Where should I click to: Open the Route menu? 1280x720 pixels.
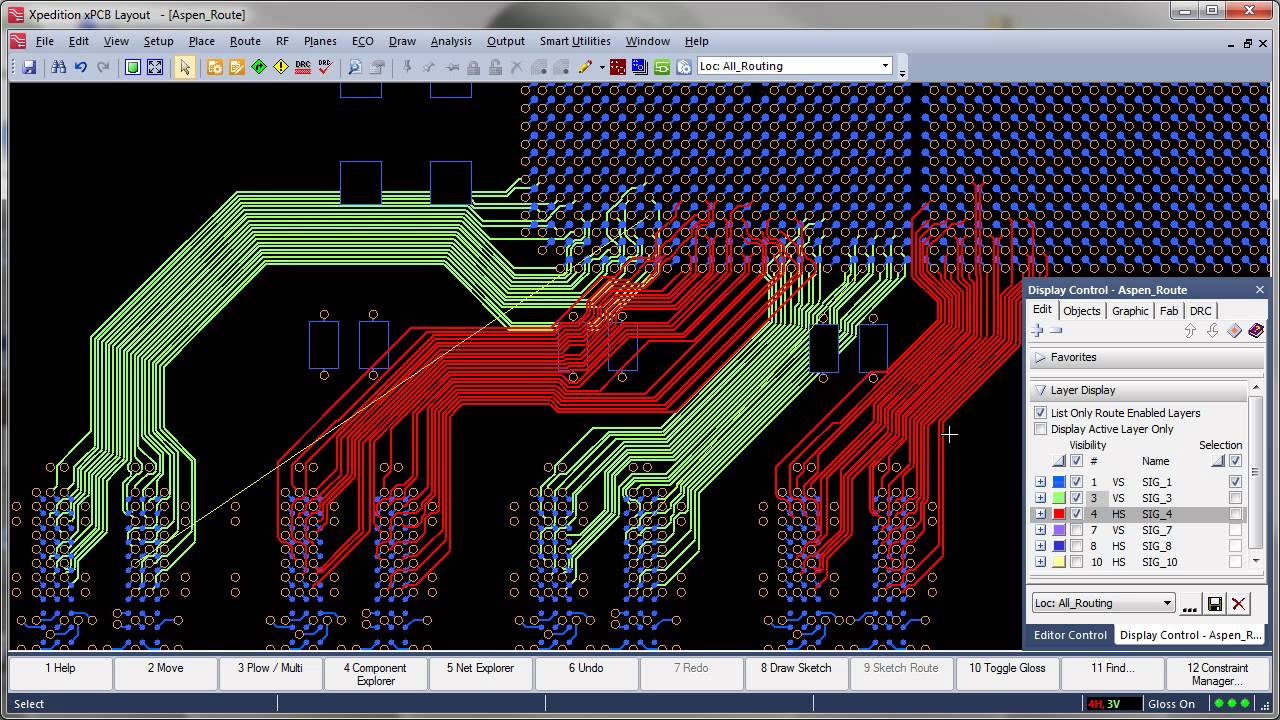point(245,41)
